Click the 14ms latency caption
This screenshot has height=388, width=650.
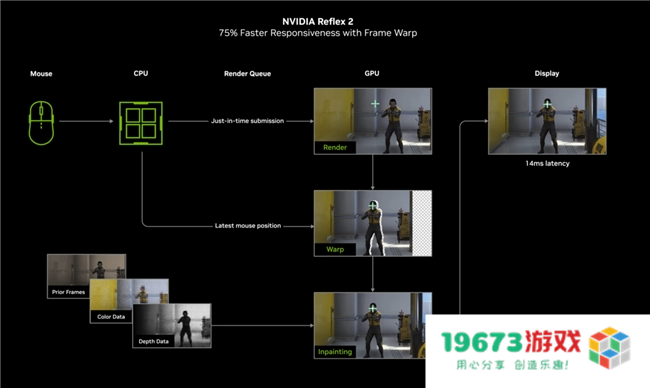(547, 163)
